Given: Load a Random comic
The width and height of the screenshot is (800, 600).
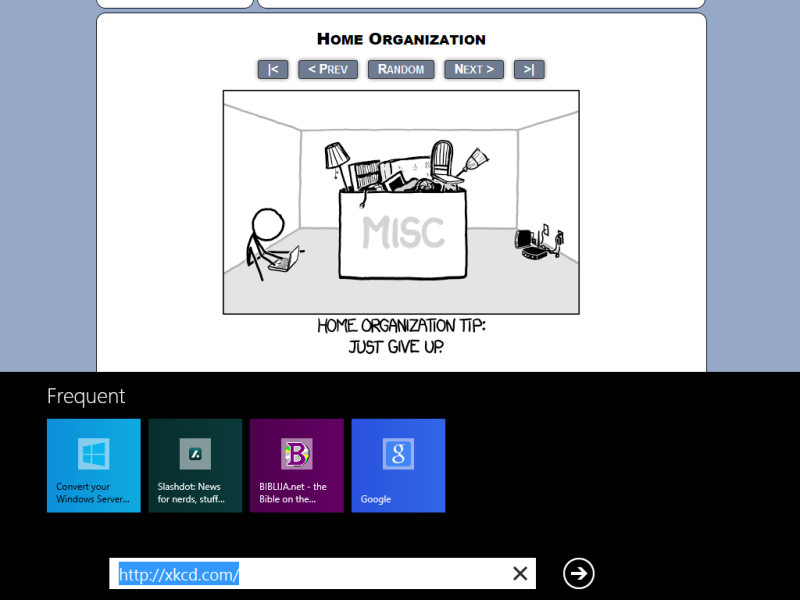Looking at the screenshot, I should tap(401, 69).
